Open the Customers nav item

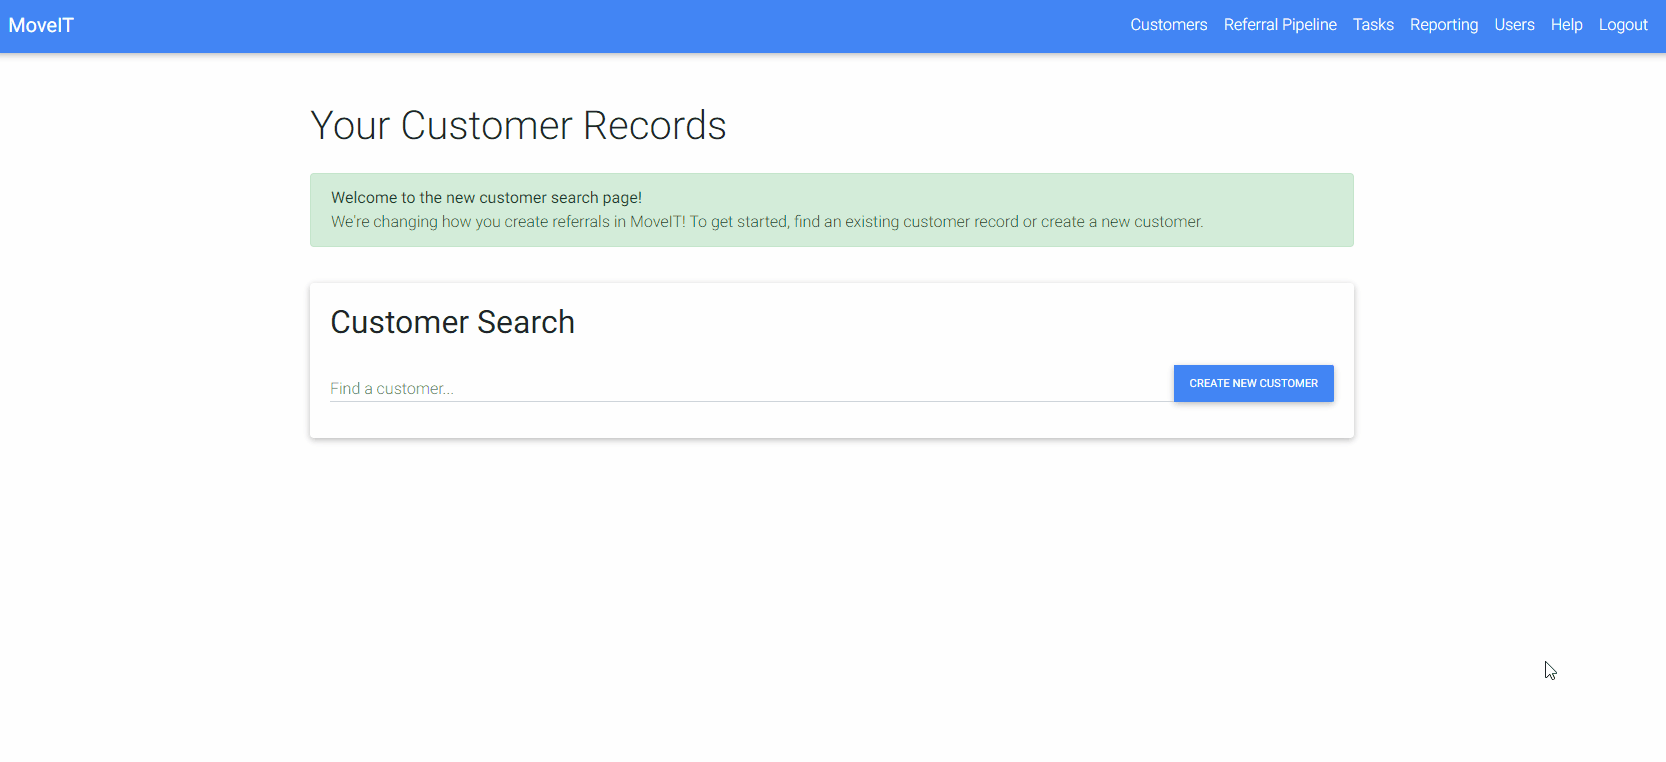point(1168,25)
